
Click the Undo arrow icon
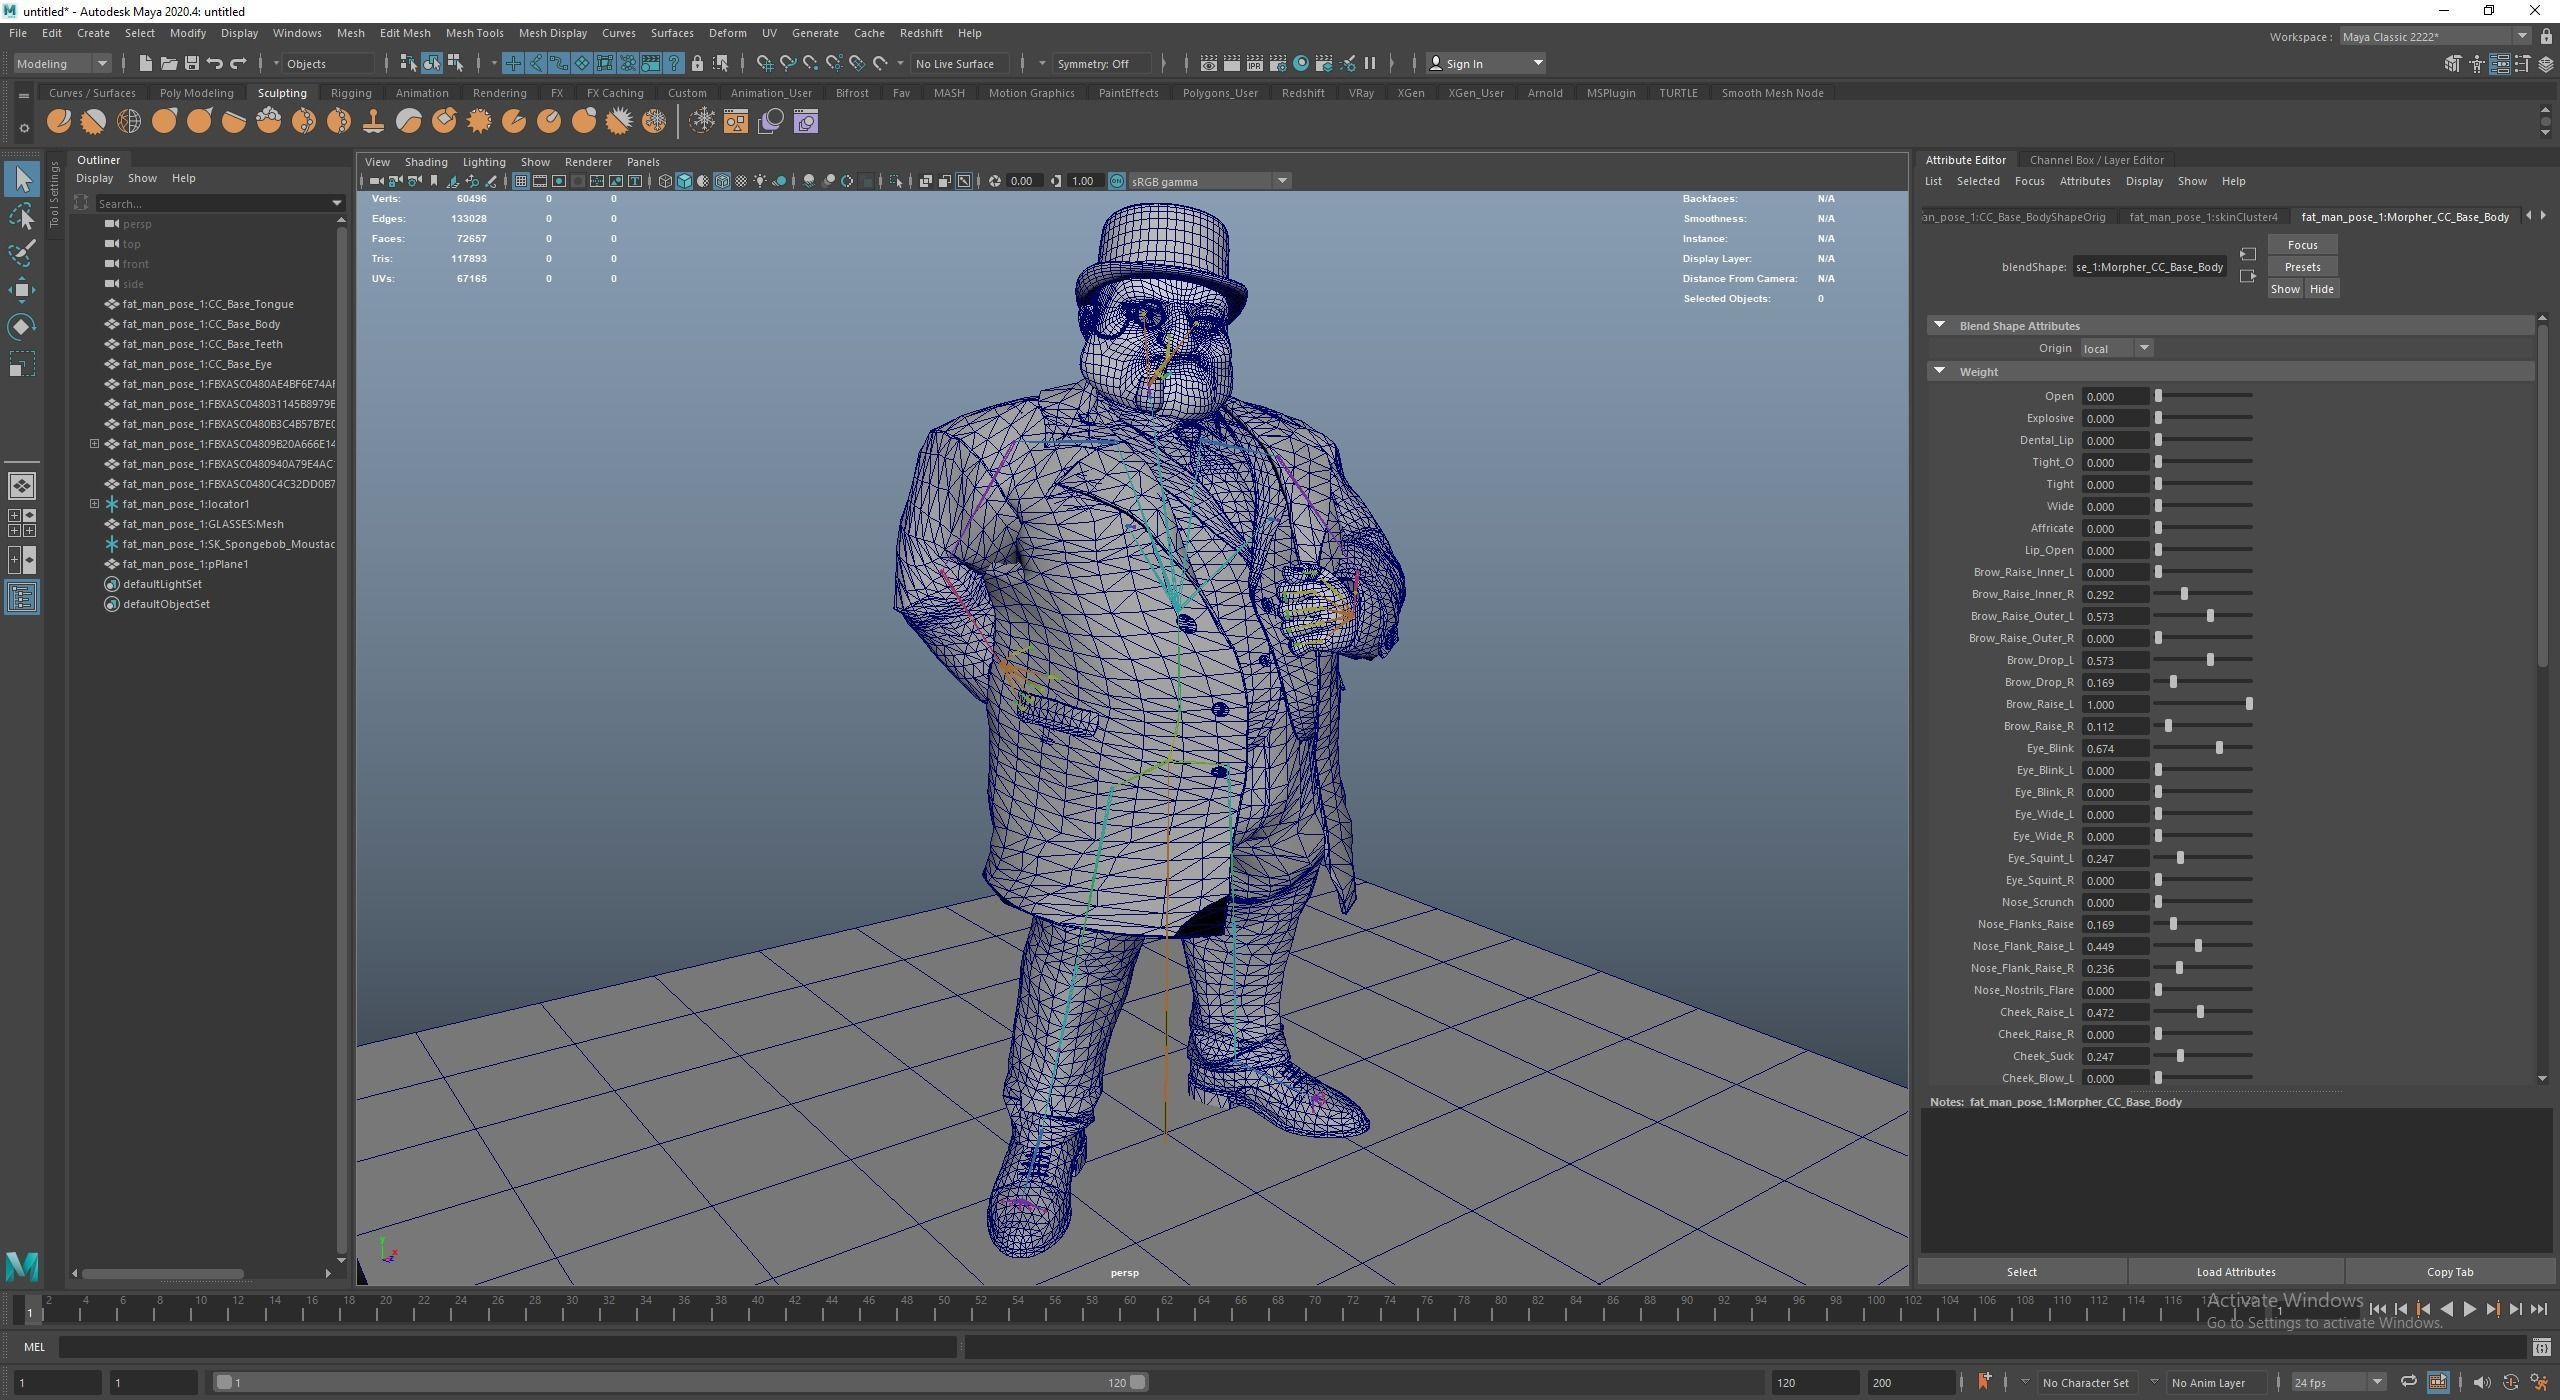pyautogui.click(x=215, y=64)
